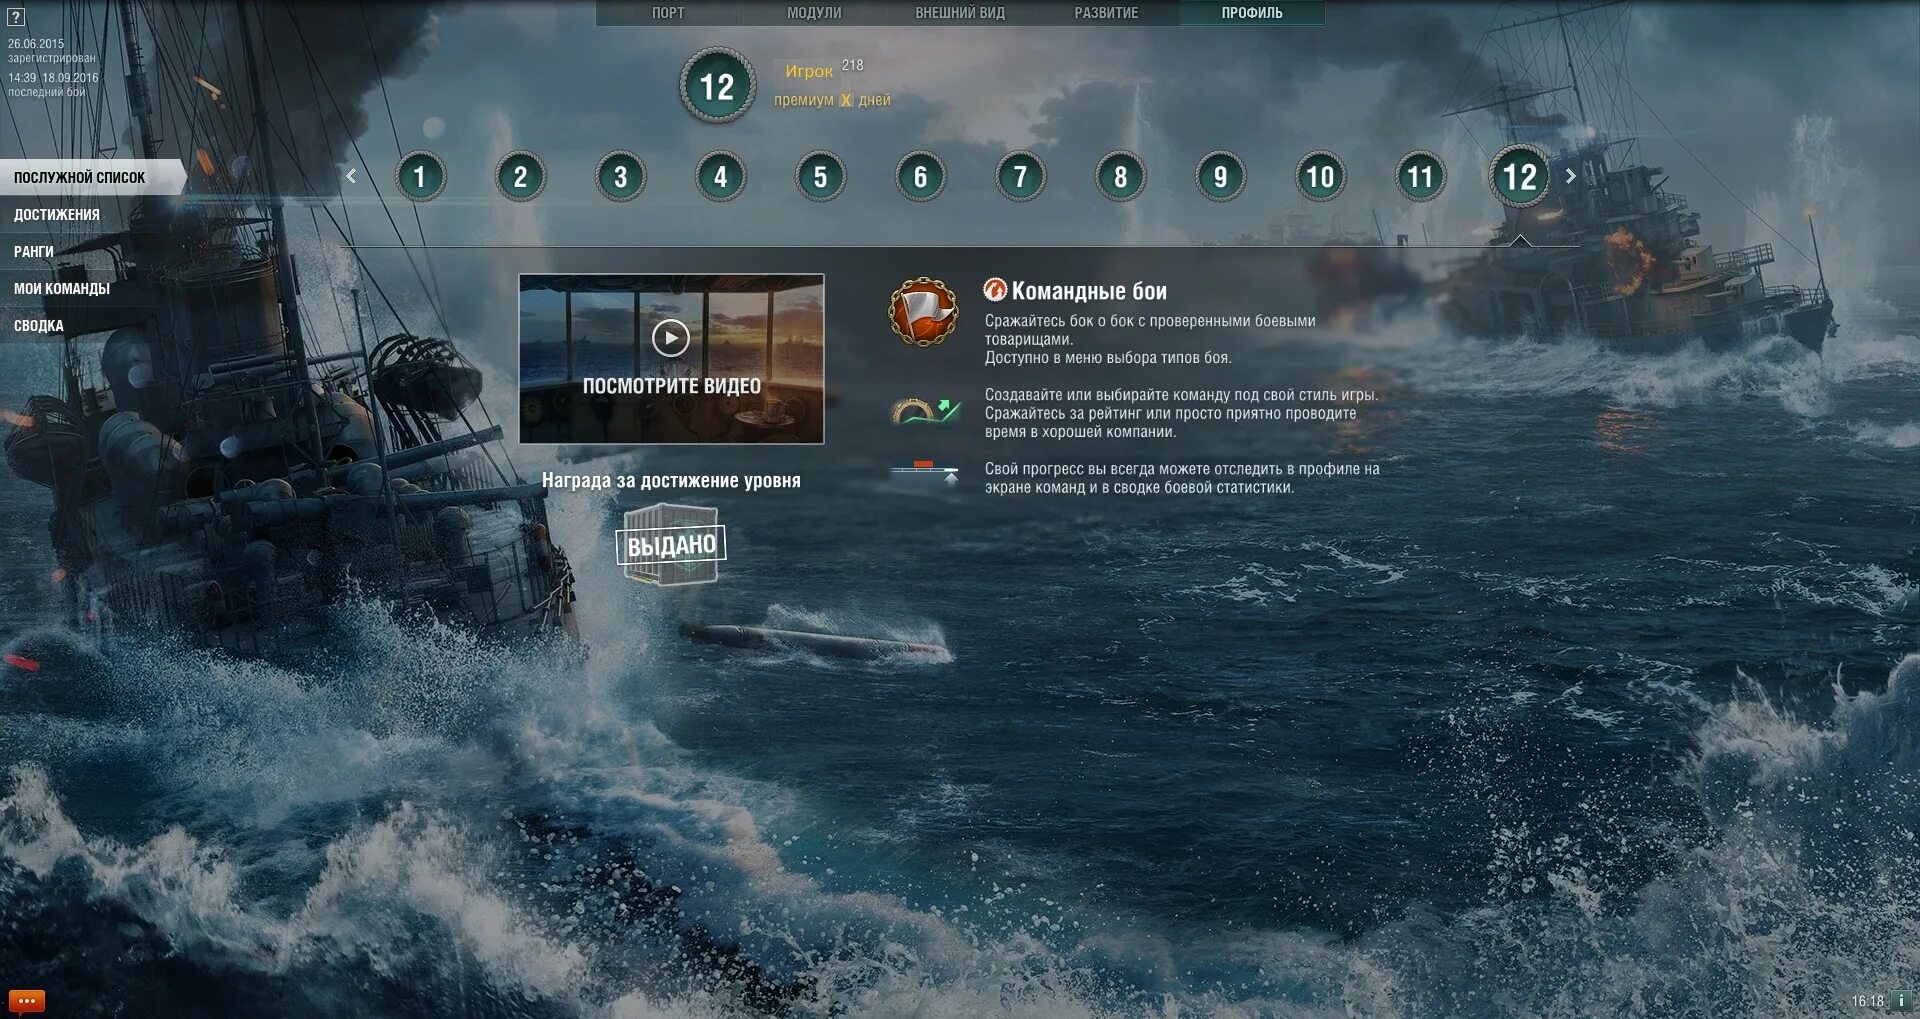Viewport: 1920px width, 1019px height.
Task: Select level 6 badge
Action: (920, 177)
